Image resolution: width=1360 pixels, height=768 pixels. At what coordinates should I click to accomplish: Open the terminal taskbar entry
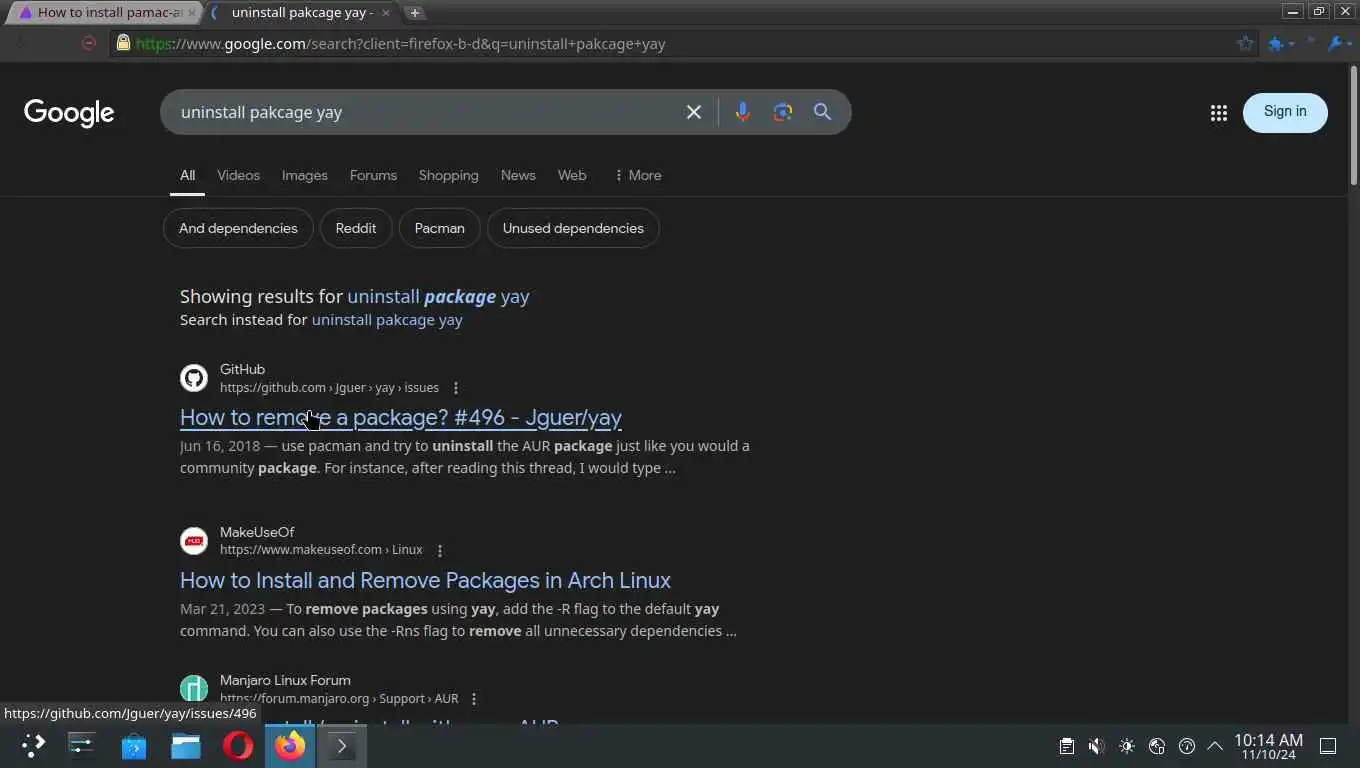342,745
